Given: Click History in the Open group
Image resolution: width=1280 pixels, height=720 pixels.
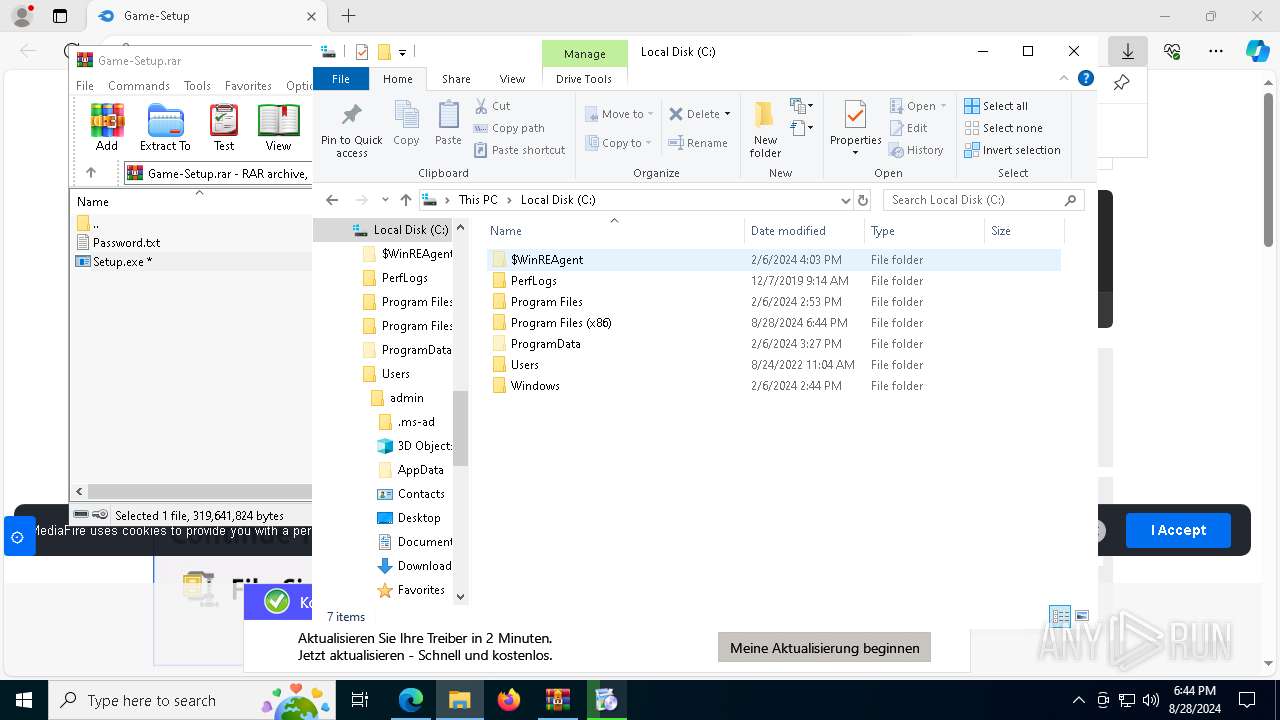Looking at the screenshot, I should click(x=916, y=150).
